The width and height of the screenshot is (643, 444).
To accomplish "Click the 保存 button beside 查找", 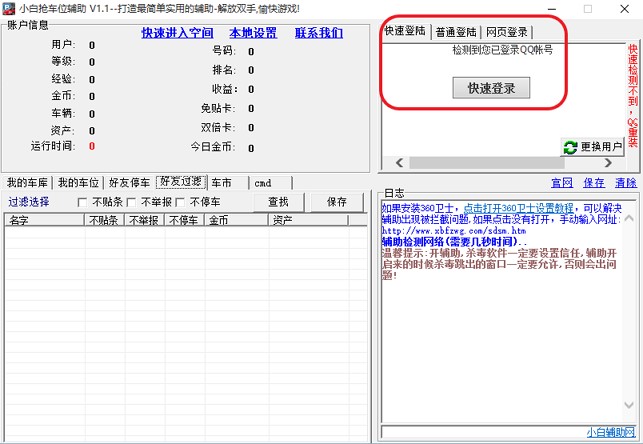I will 337,202.
